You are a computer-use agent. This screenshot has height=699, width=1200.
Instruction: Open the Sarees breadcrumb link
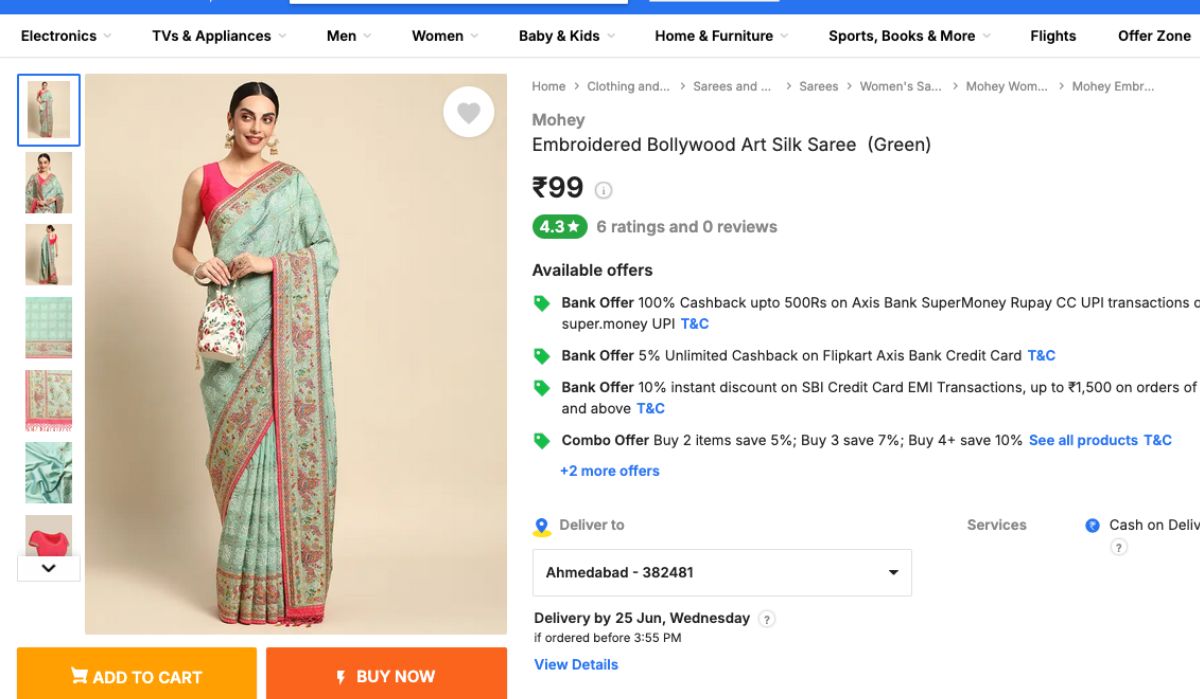pyautogui.click(x=819, y=87)
